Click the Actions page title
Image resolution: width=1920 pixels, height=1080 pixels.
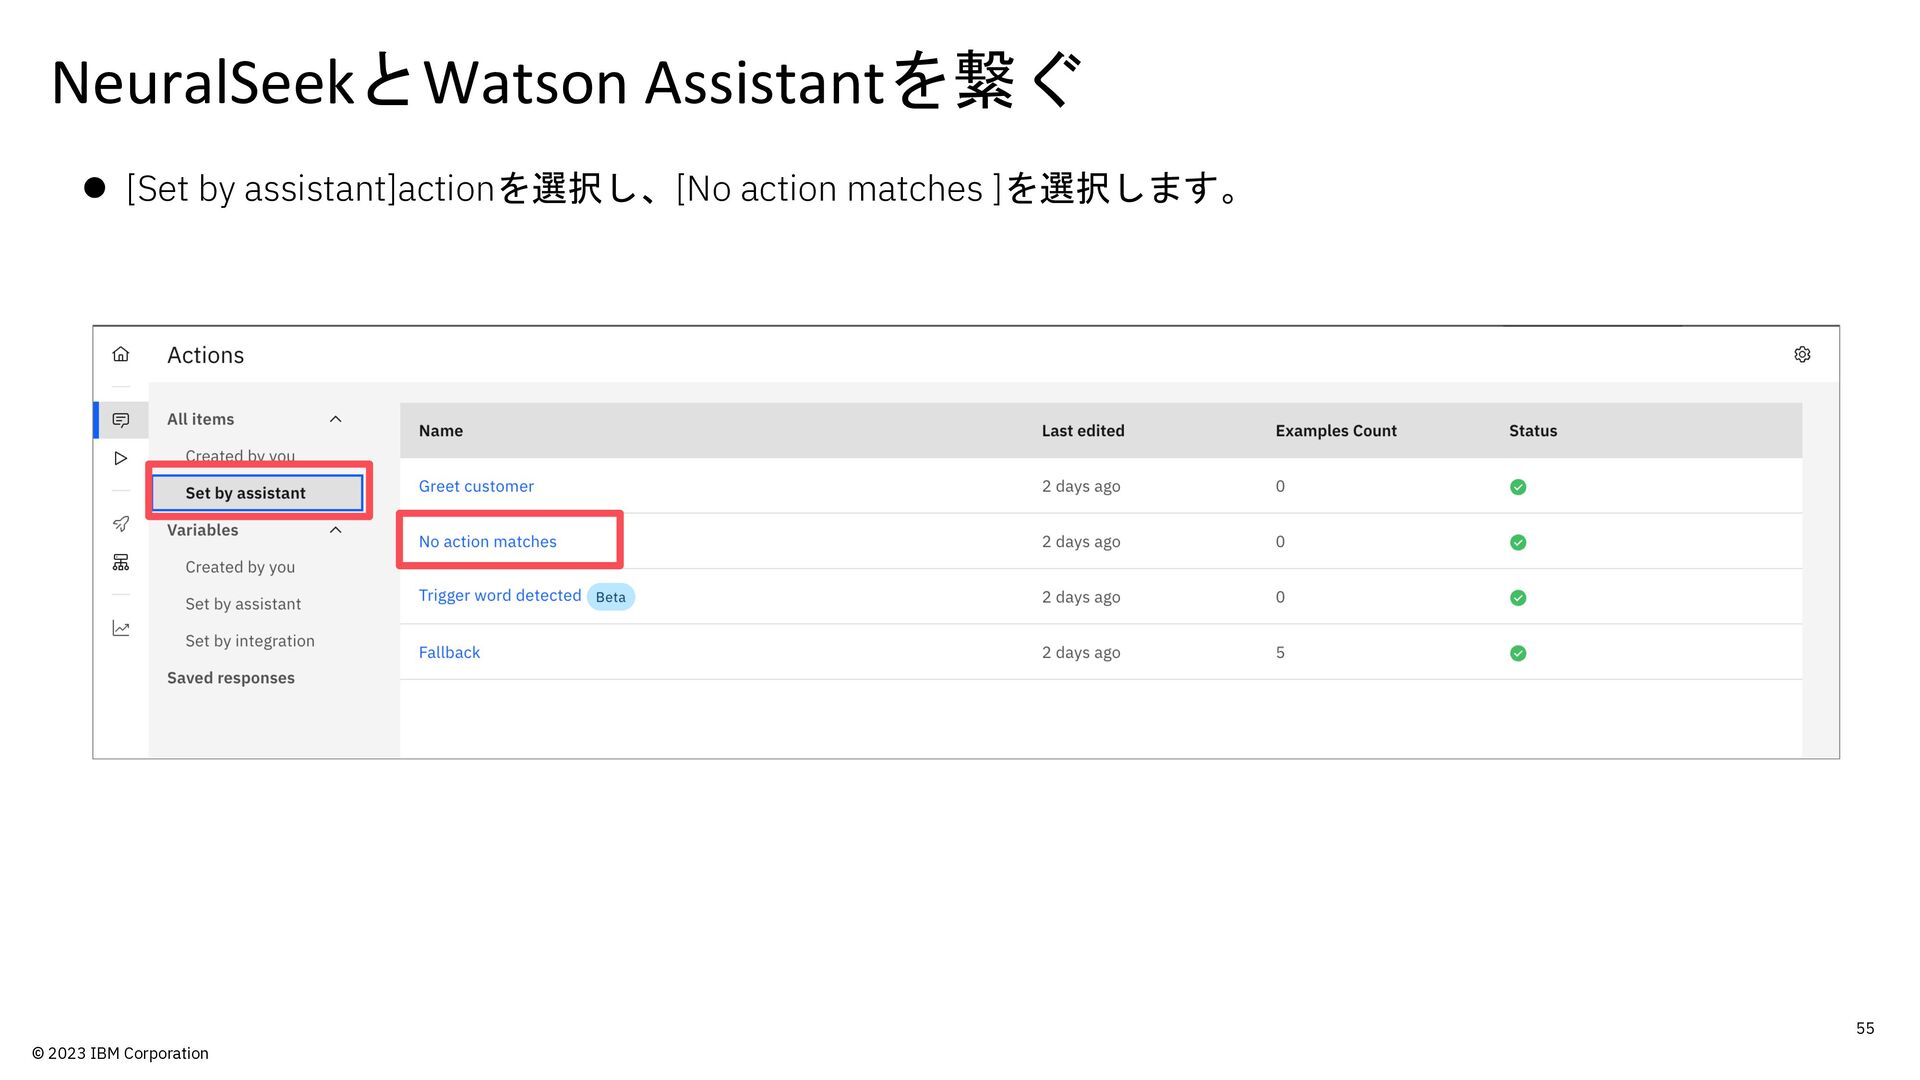tap(205, 355)
